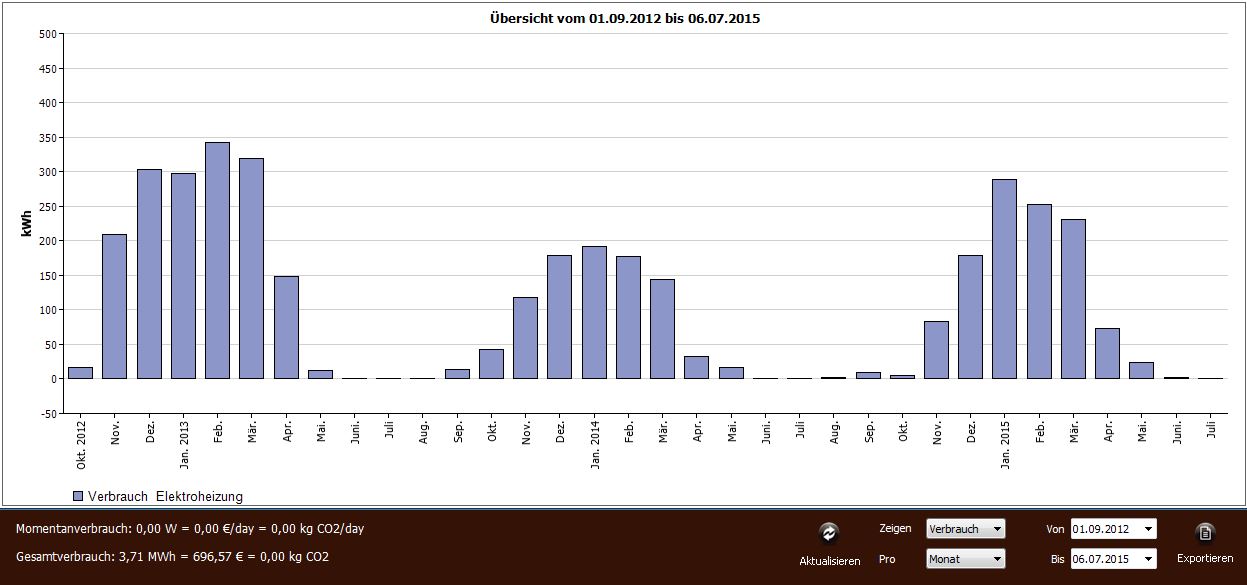Click the Exportieren text label
This screenshot has height=585, width=1247.
[1204, 559]
